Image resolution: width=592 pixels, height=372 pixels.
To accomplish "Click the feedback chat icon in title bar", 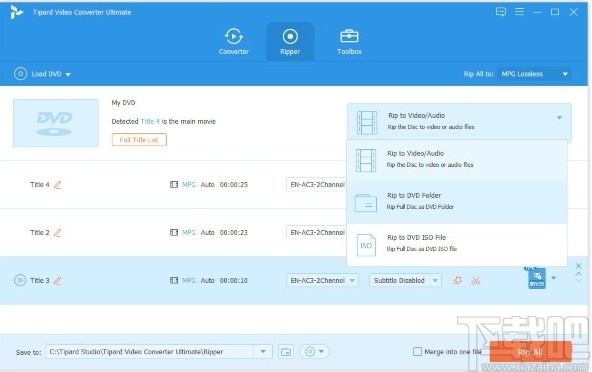I will point(501,12).
